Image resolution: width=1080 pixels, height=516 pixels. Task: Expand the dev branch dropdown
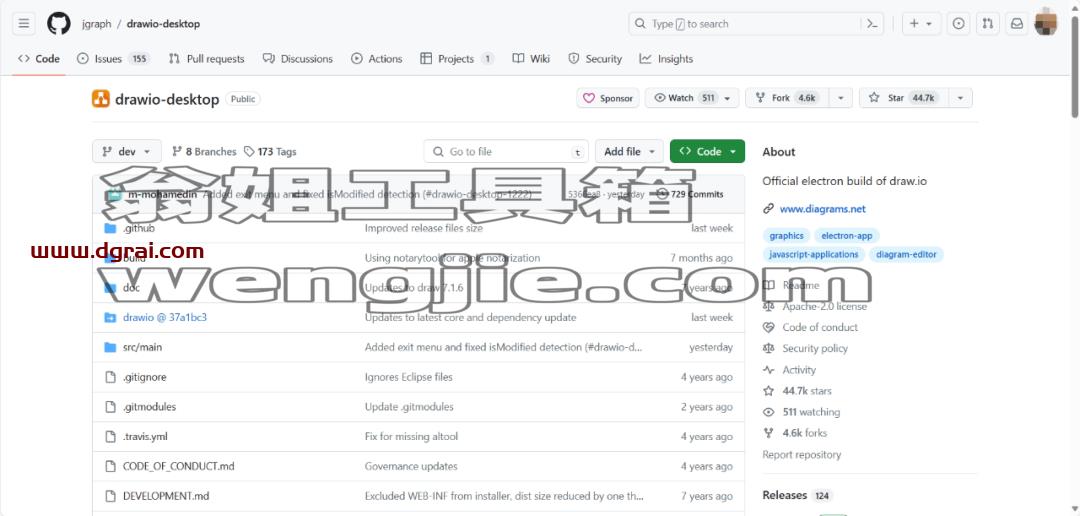click(127, 152)
